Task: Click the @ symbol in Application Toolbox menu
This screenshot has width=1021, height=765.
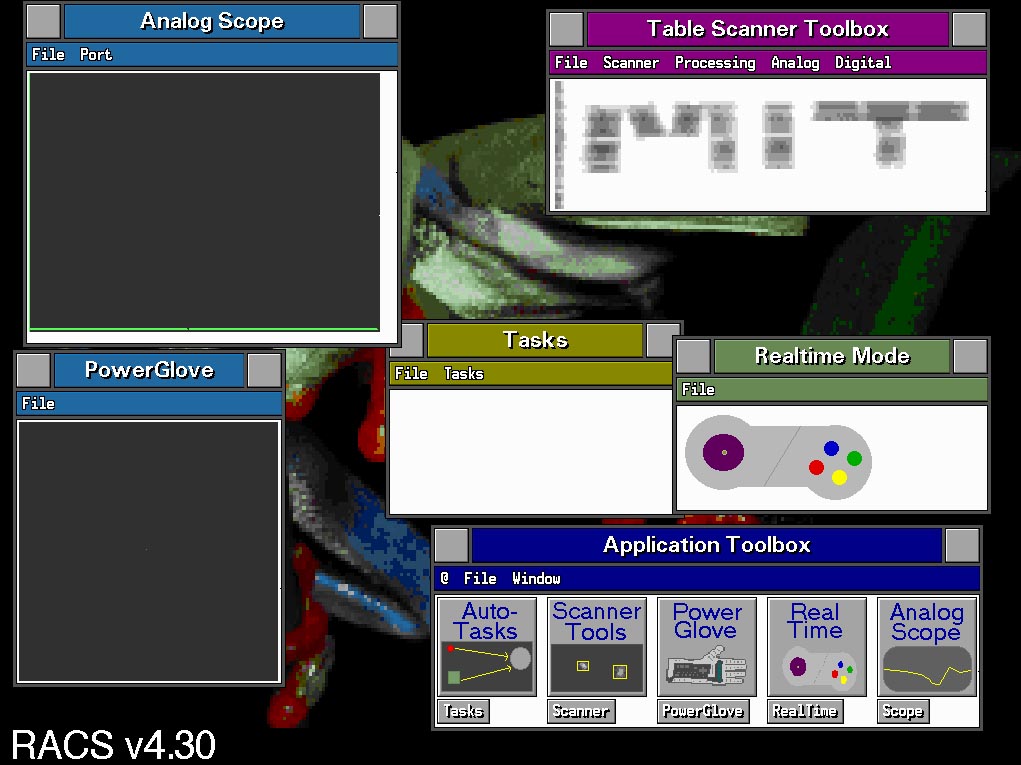Action: click(x=444, y=578)
